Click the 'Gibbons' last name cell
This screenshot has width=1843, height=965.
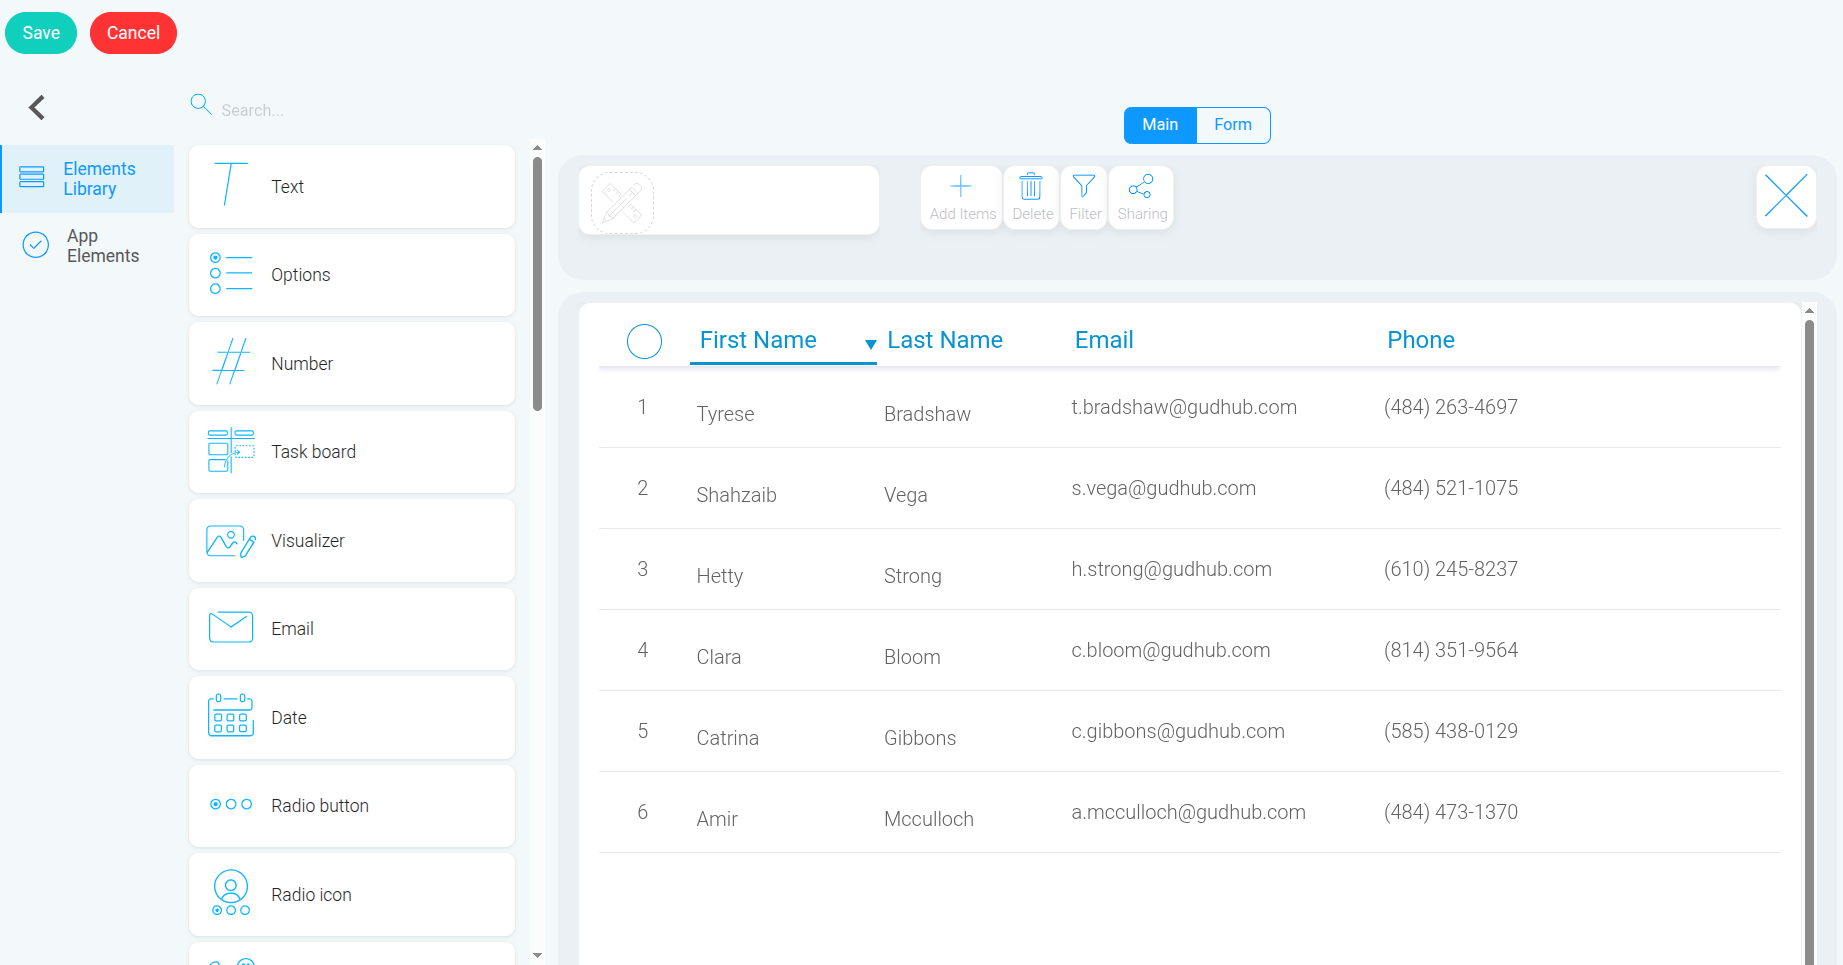pos(920,738)
